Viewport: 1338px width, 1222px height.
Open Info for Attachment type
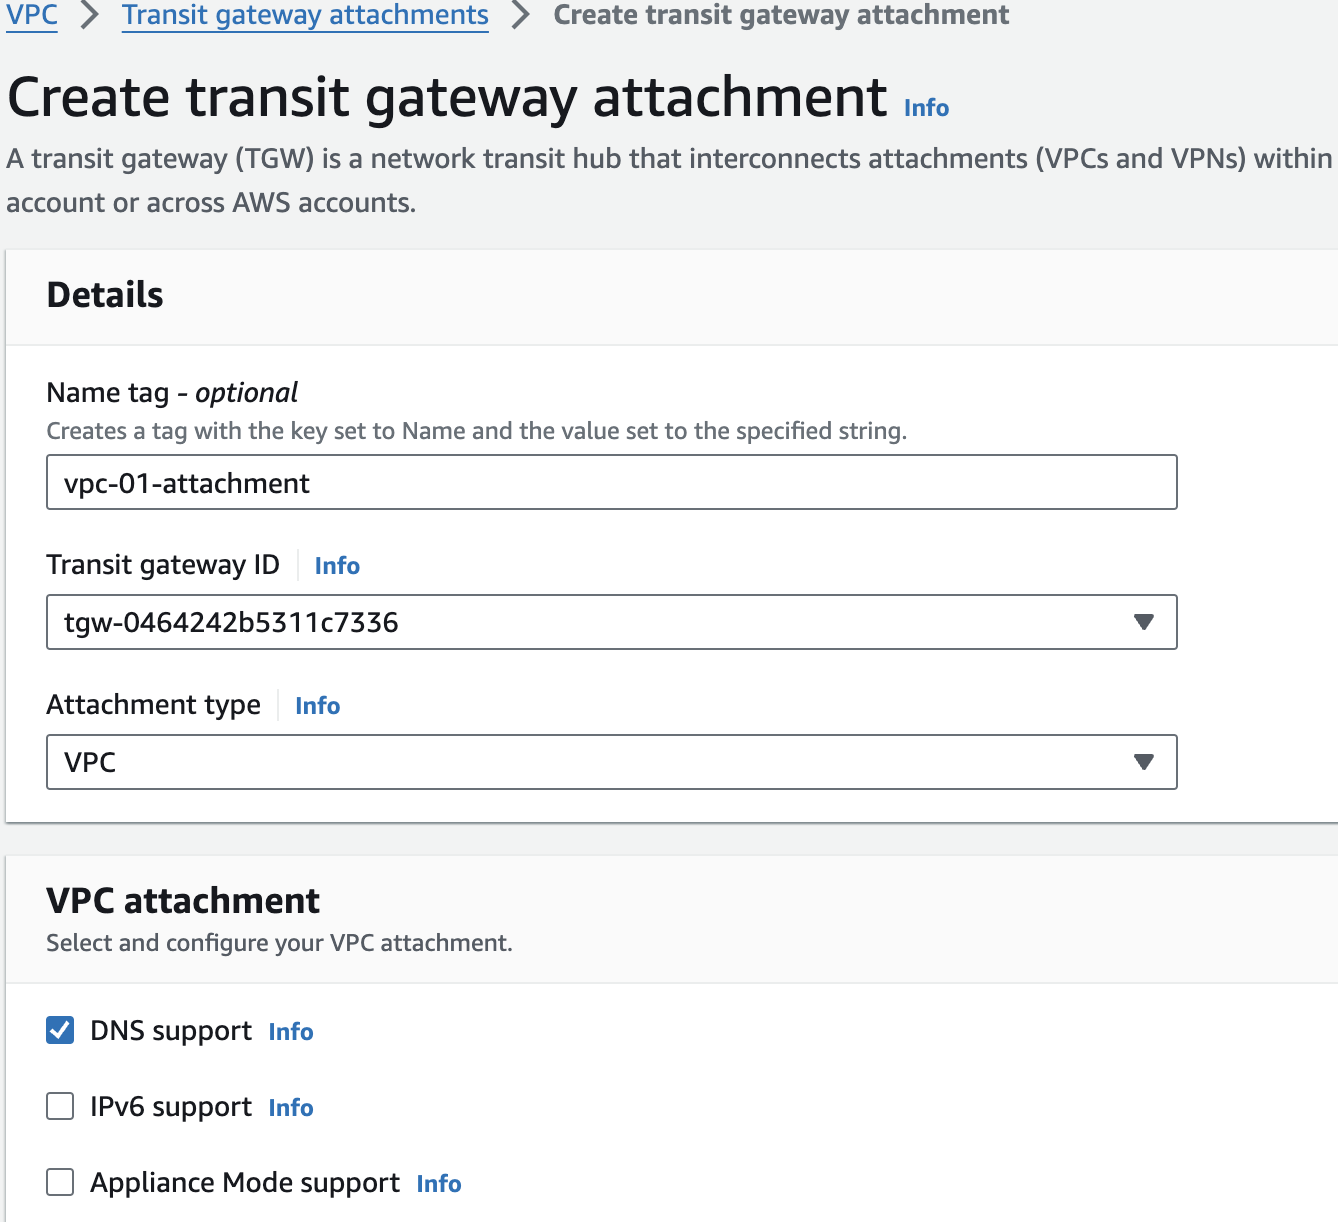pos(318,706)
